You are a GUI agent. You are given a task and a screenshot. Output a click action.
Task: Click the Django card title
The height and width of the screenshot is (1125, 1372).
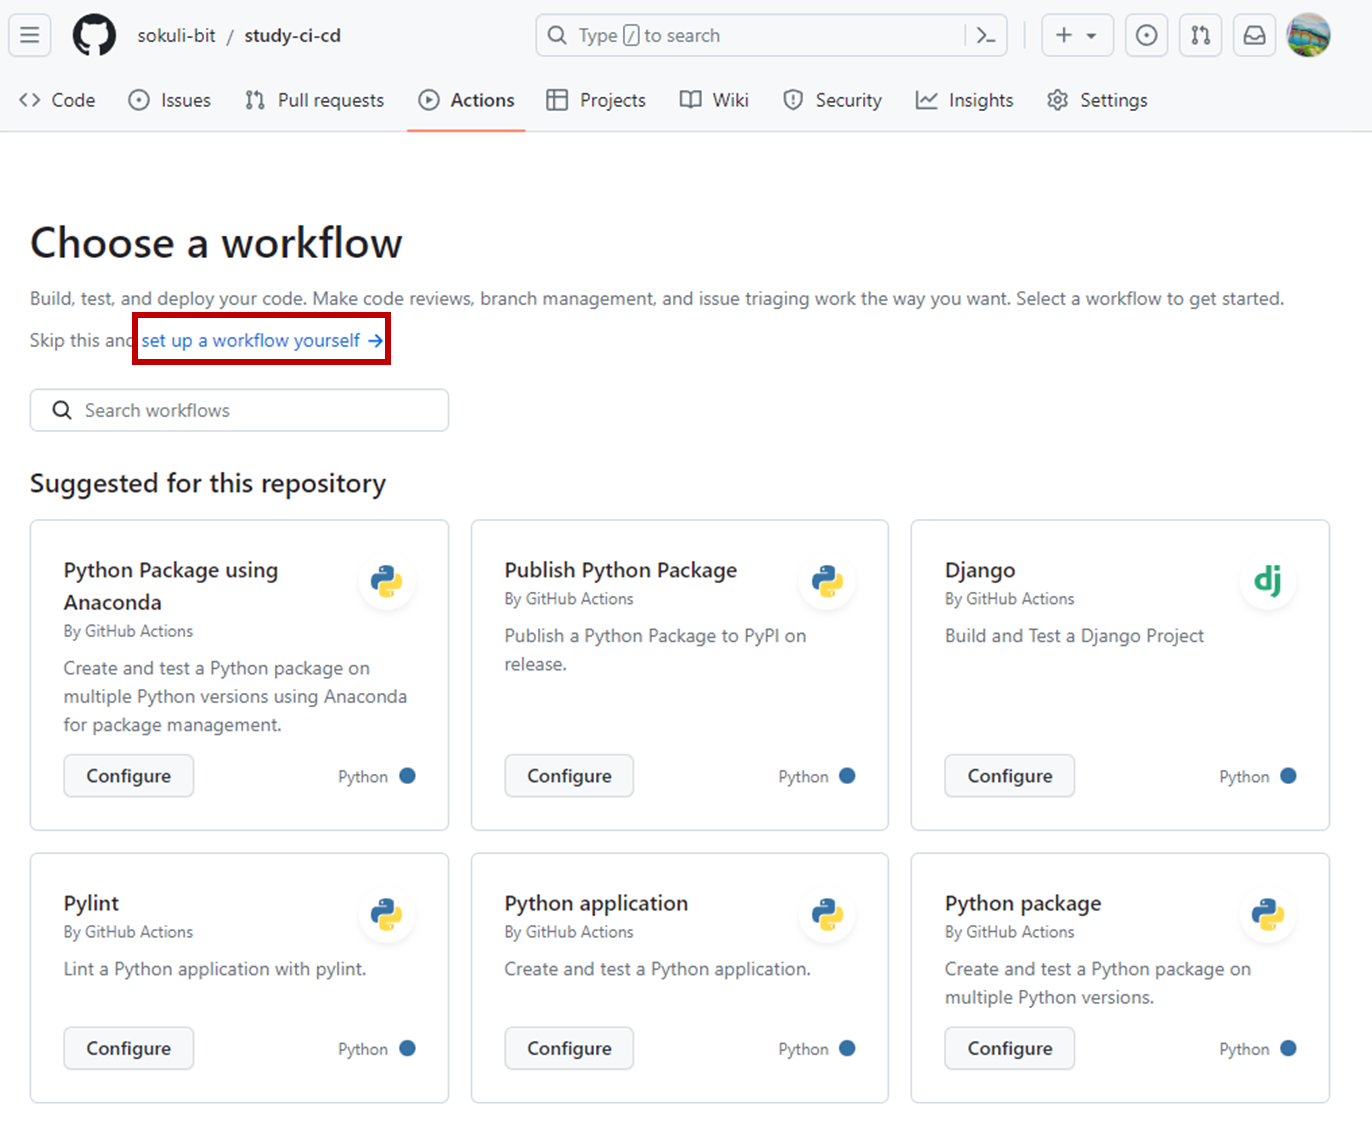pyautogui.click(x=980, y=570)
